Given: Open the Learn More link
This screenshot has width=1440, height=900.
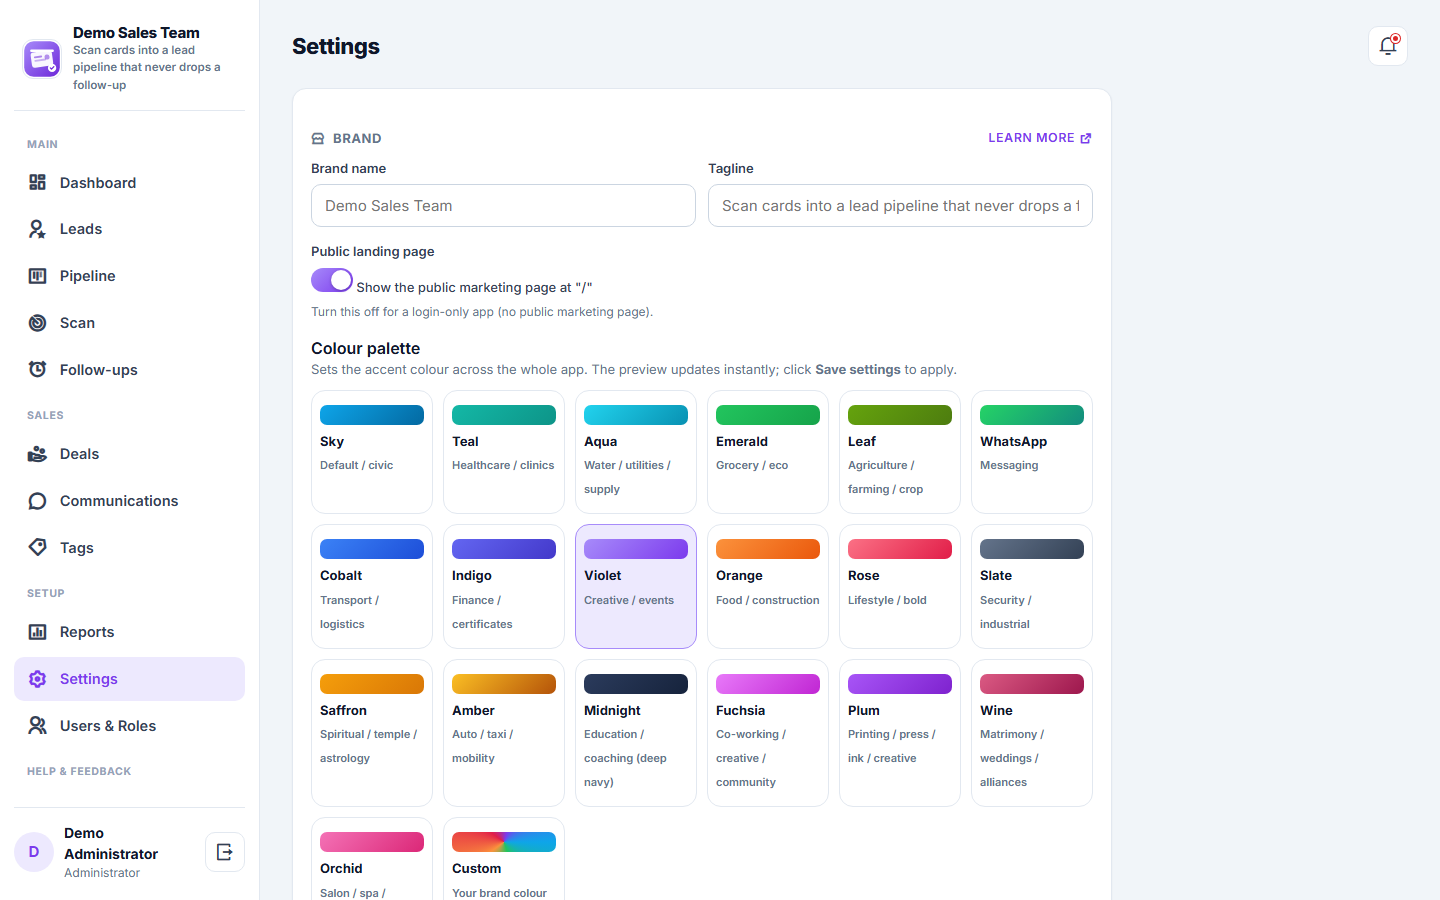Looking at the screenshot, I should coord(1040,138).
